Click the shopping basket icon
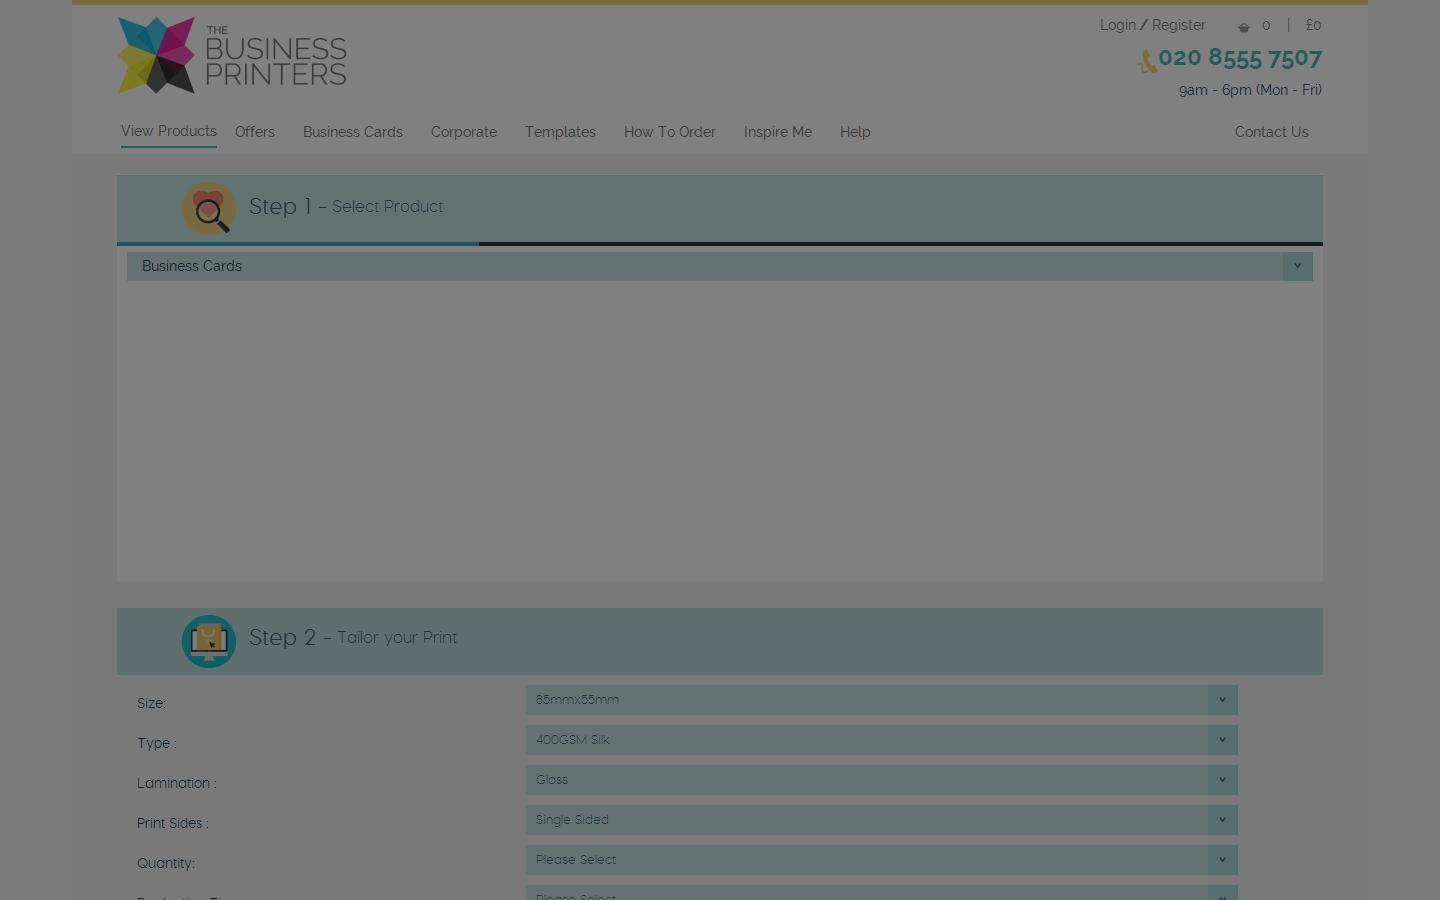1440x900 pixels. (x=1244, y=26)
